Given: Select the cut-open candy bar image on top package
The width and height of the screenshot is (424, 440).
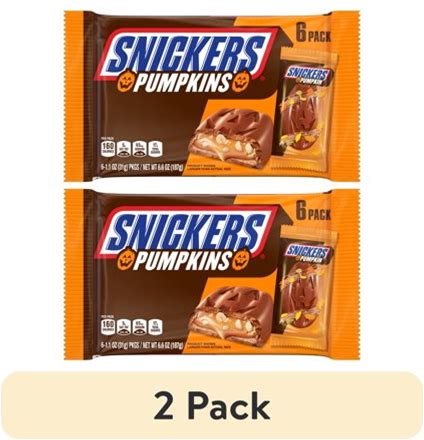Looking at the screenshot, I should pyautogui.click(x=232, y=137).
